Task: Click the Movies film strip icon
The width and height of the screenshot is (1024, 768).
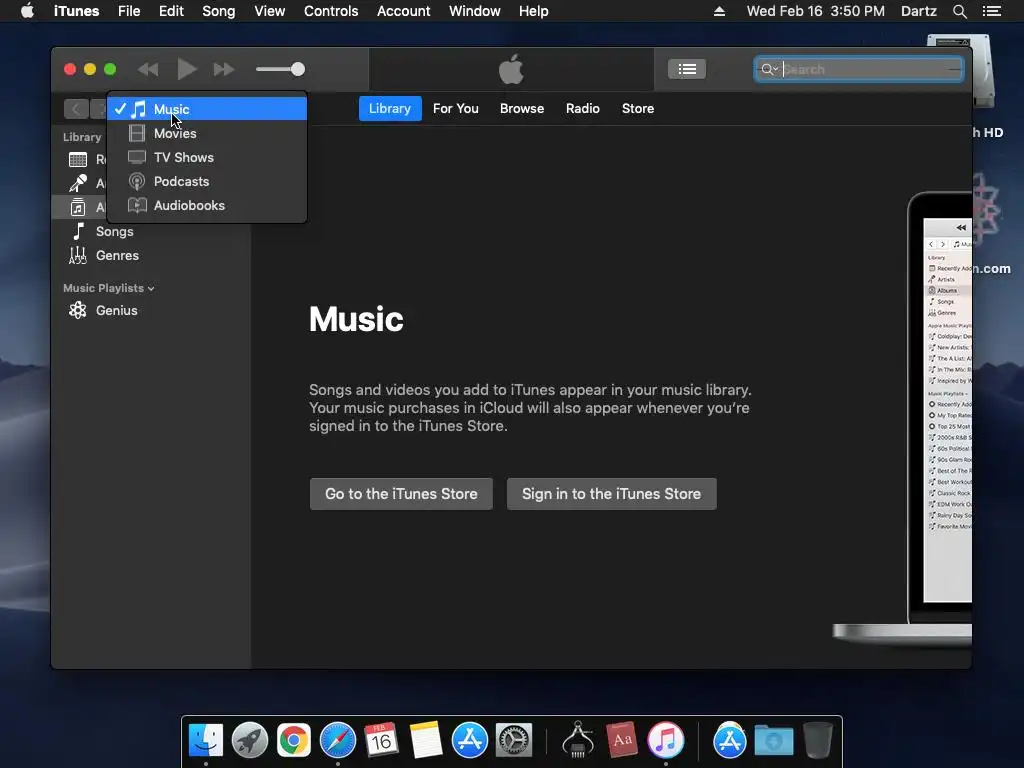Action: (137, 133)
